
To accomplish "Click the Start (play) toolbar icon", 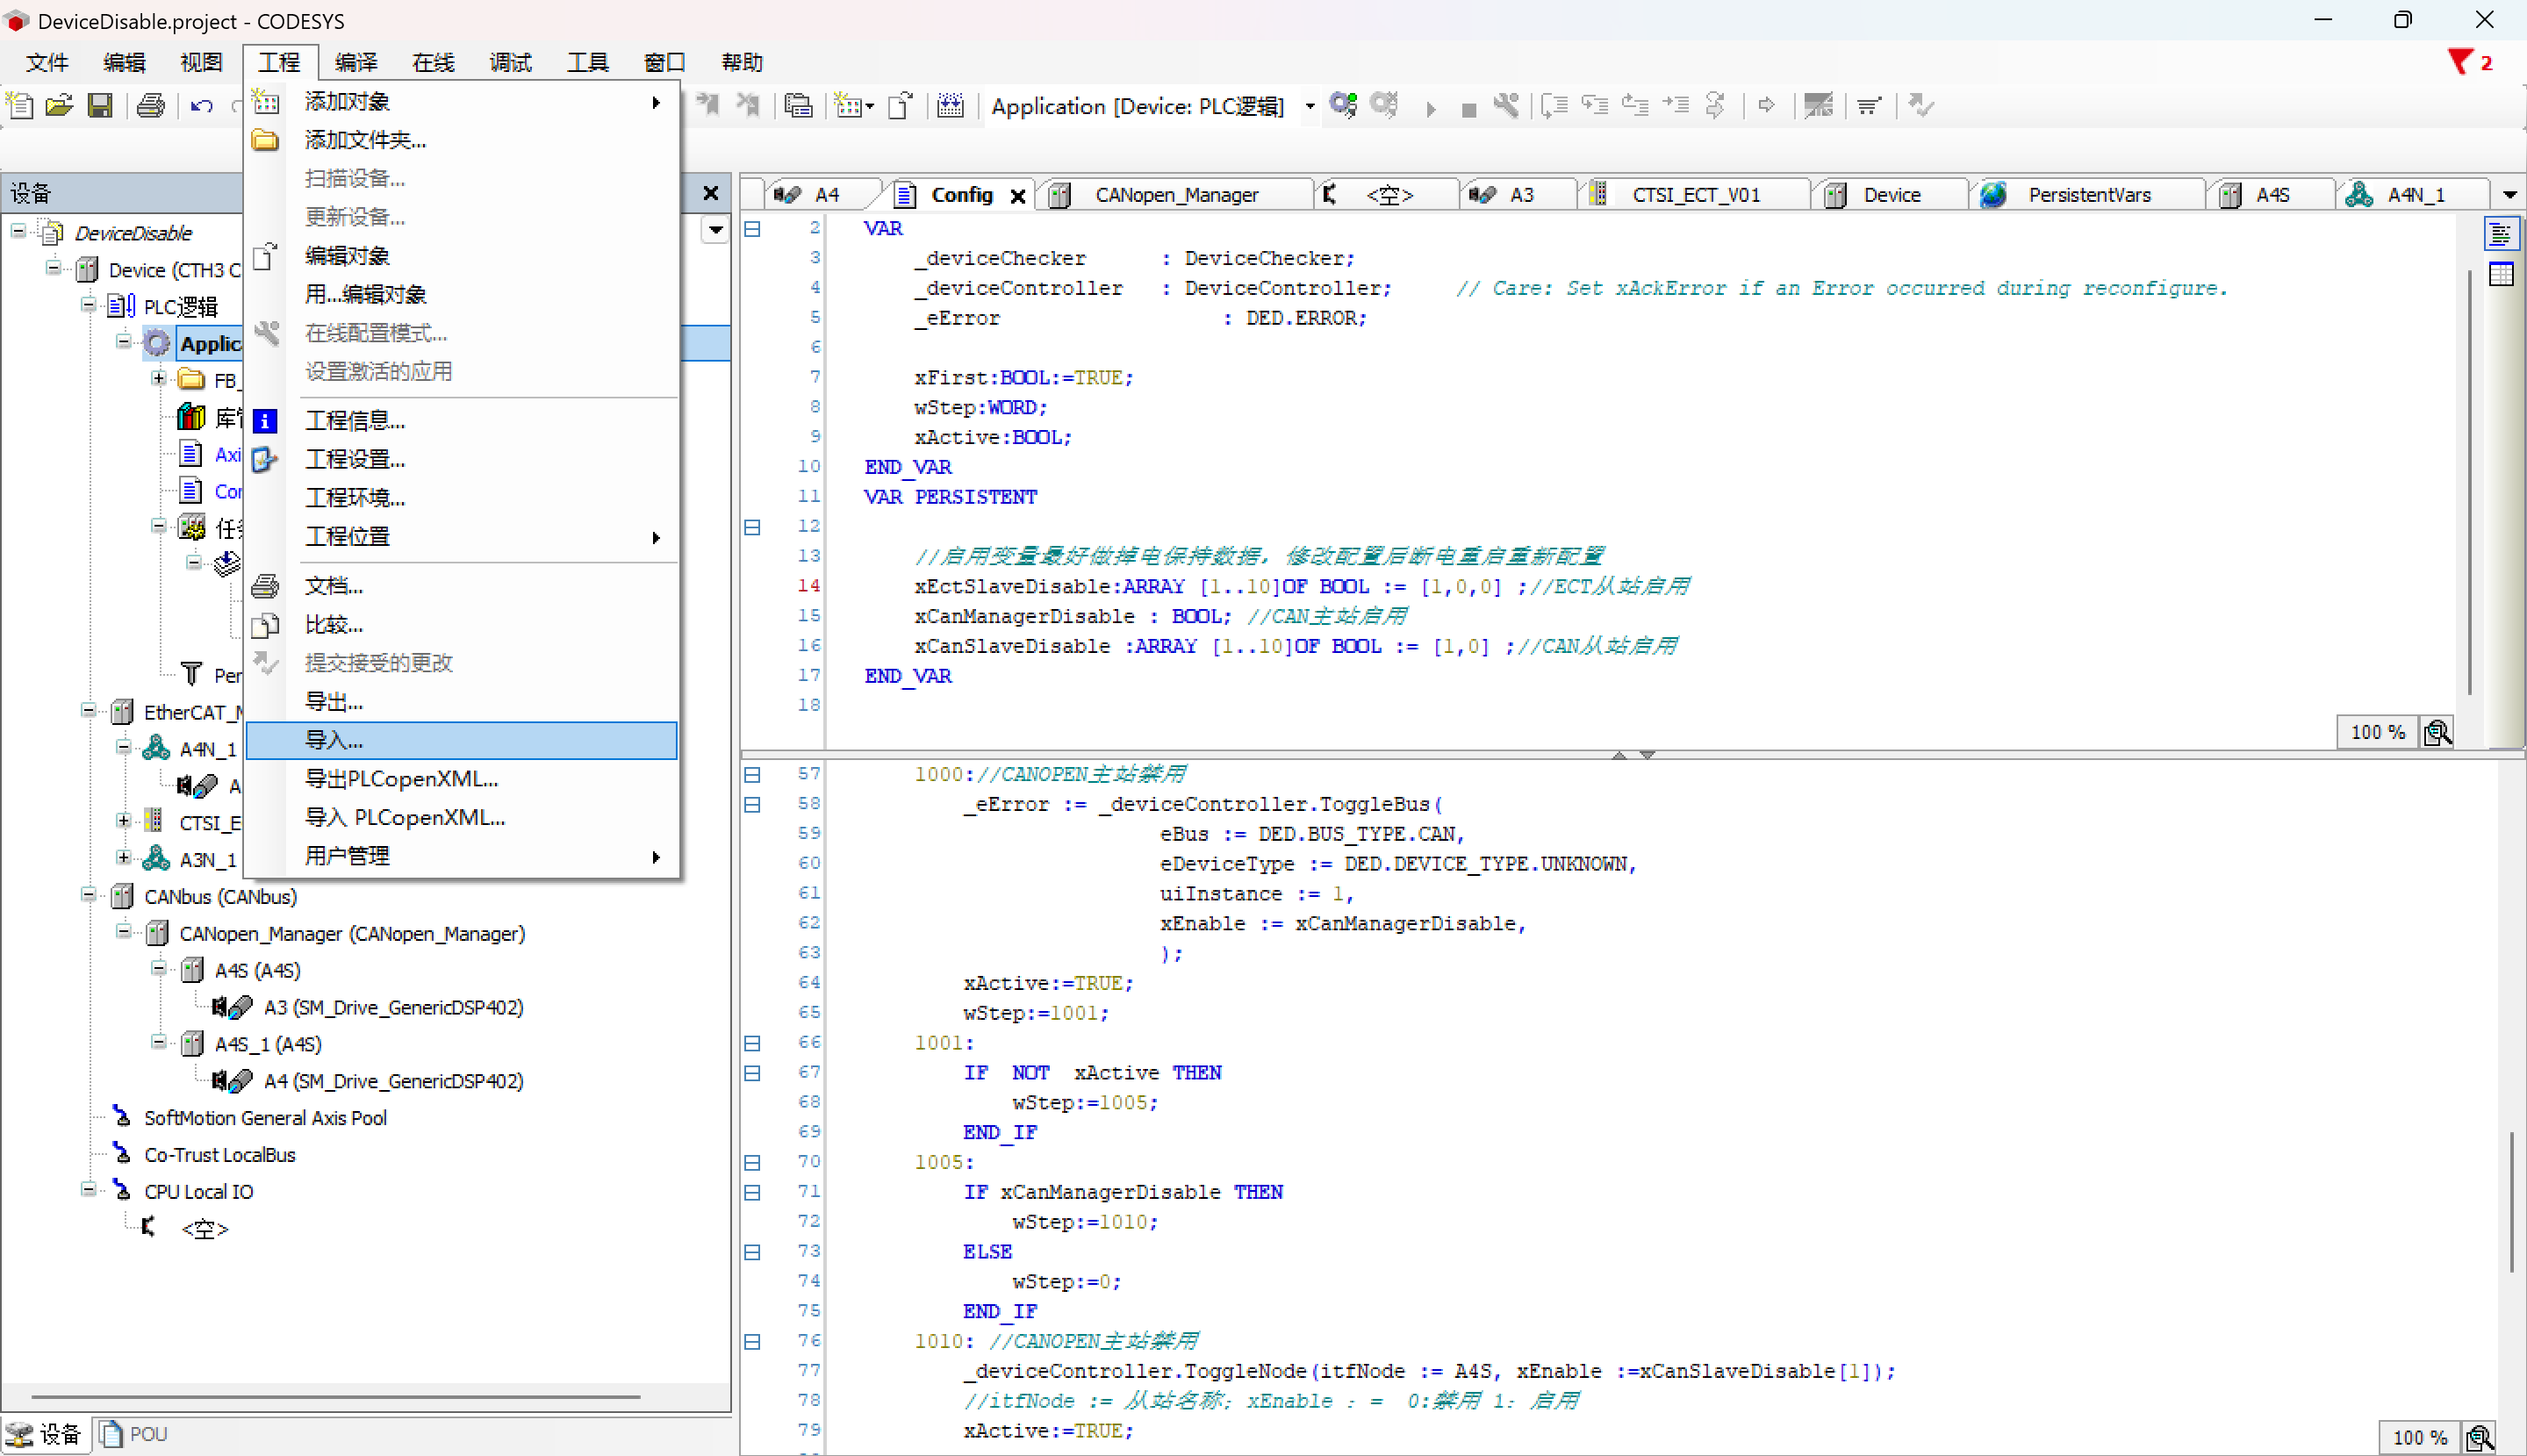I will pos(1431,108).
